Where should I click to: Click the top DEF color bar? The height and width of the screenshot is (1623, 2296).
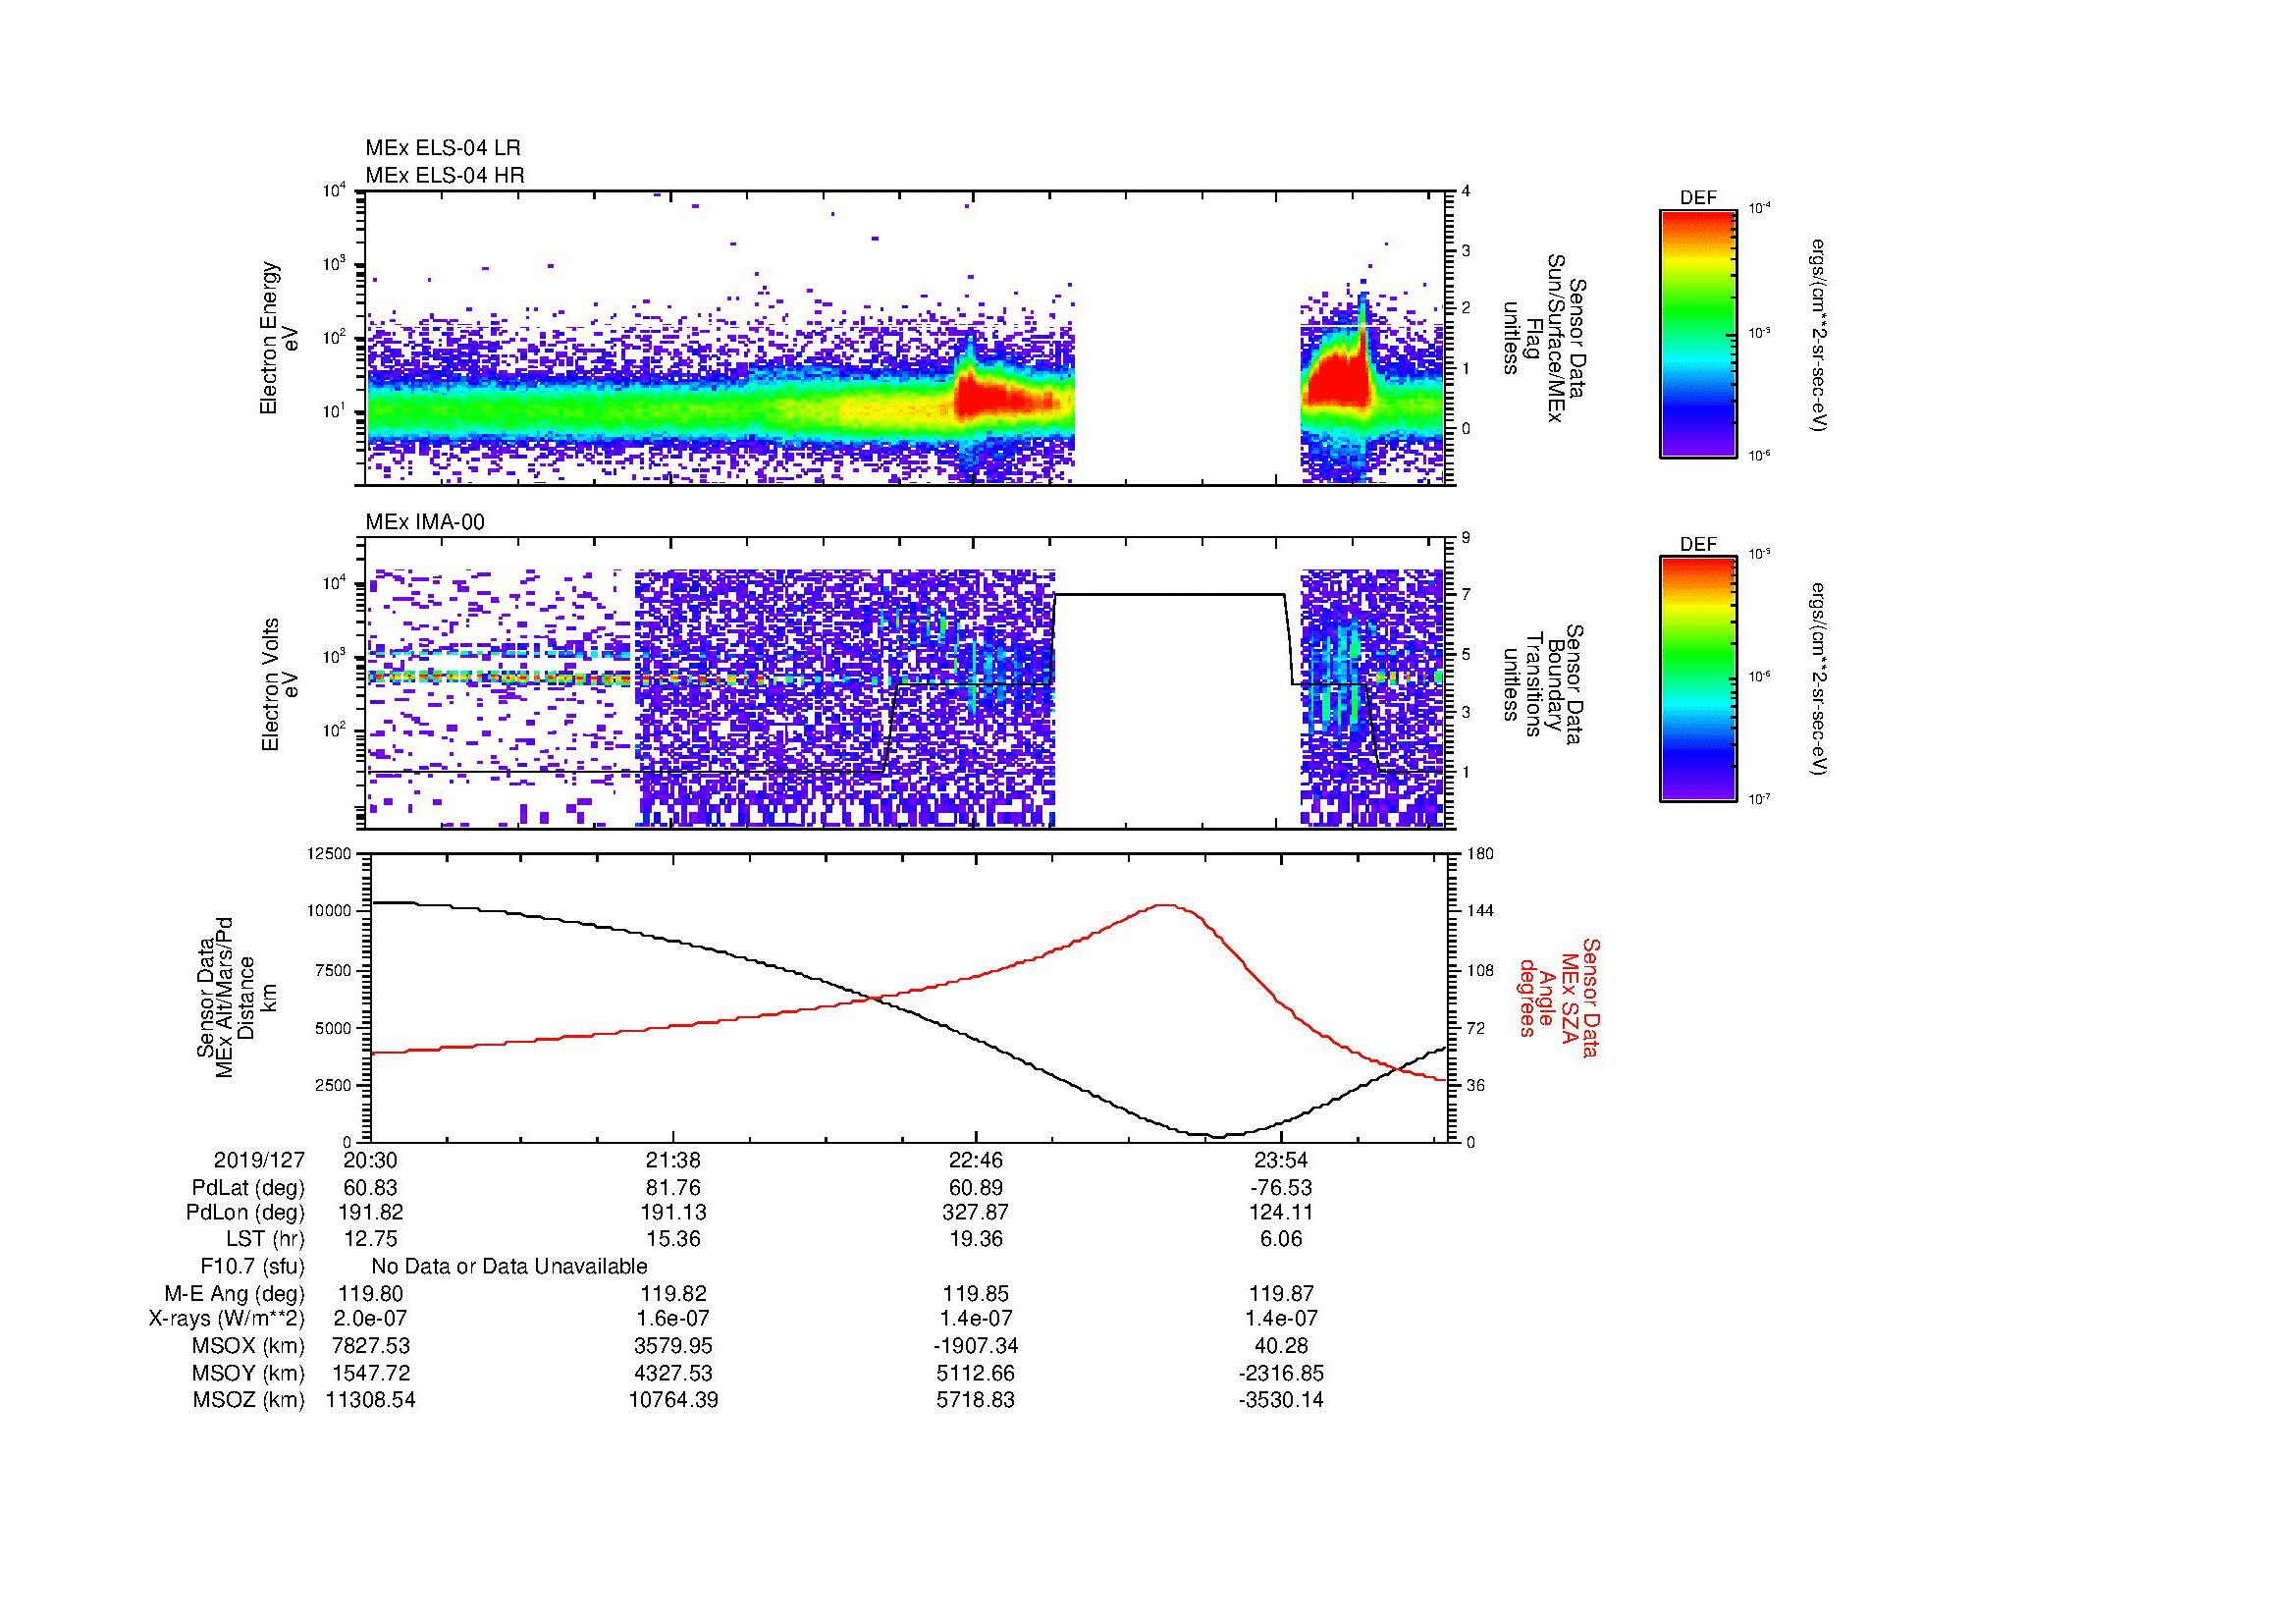click(x=1698, y=333)
